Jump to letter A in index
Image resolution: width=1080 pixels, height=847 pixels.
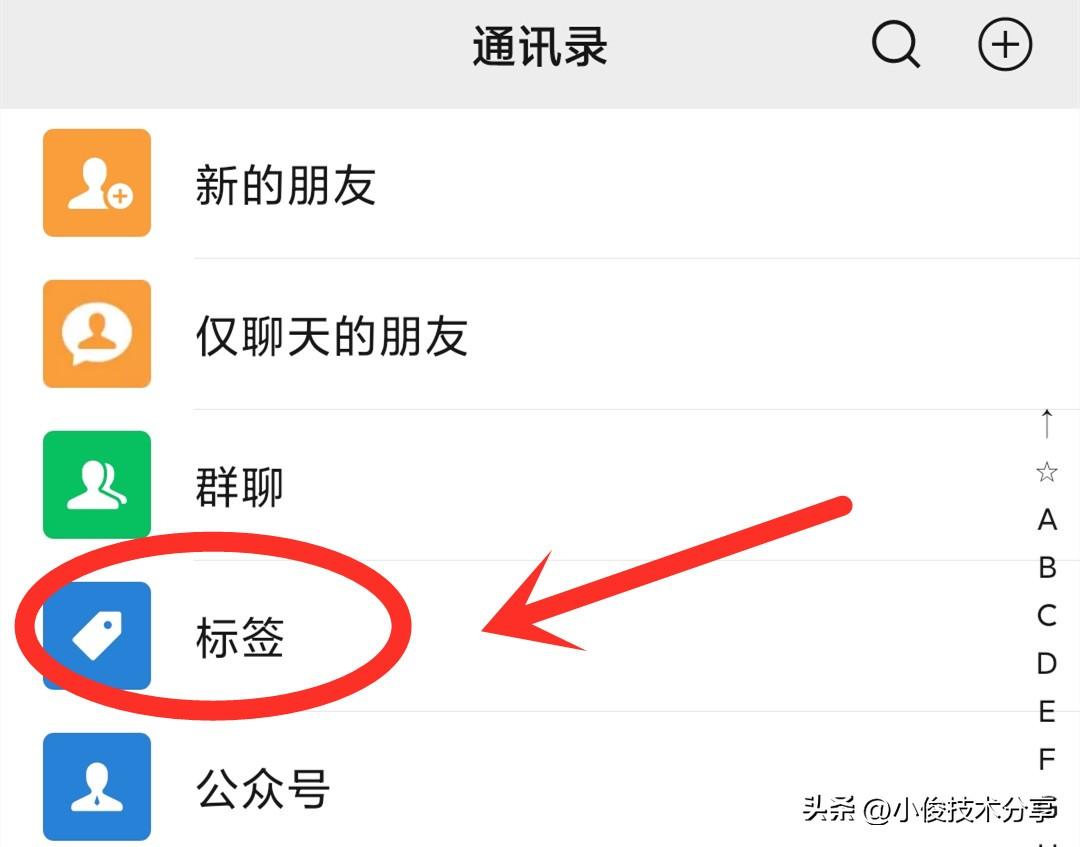tap(1047, 520)
